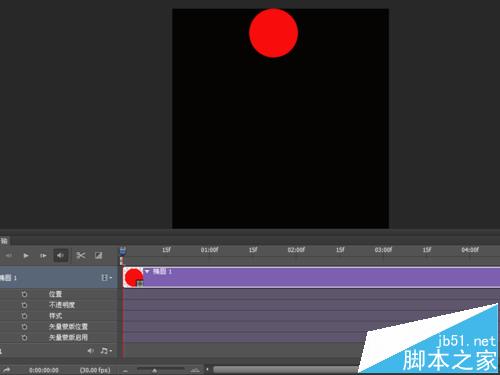Click the timeline zoom slider handle
The width and height of the screenshot is (500, 375).
(x=154, y=370)
